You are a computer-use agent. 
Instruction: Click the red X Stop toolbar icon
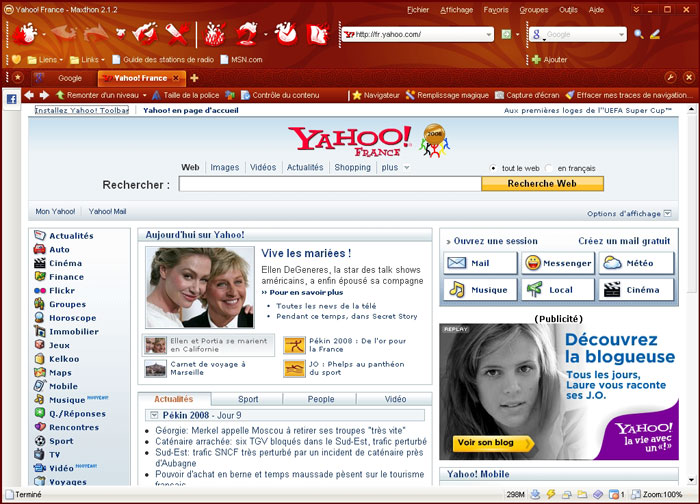177,34
